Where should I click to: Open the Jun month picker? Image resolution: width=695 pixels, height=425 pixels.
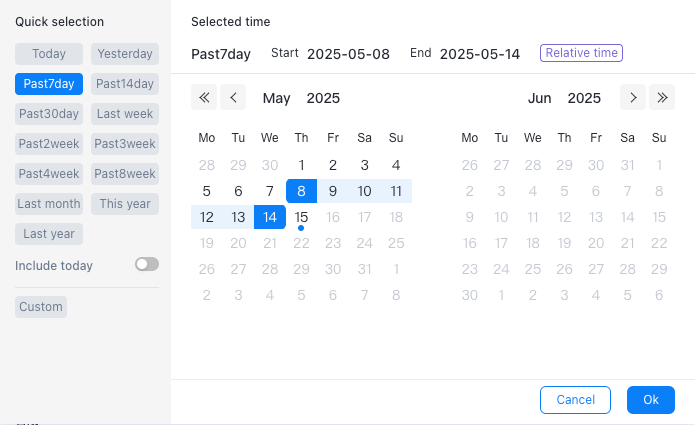tap(539, 98)
